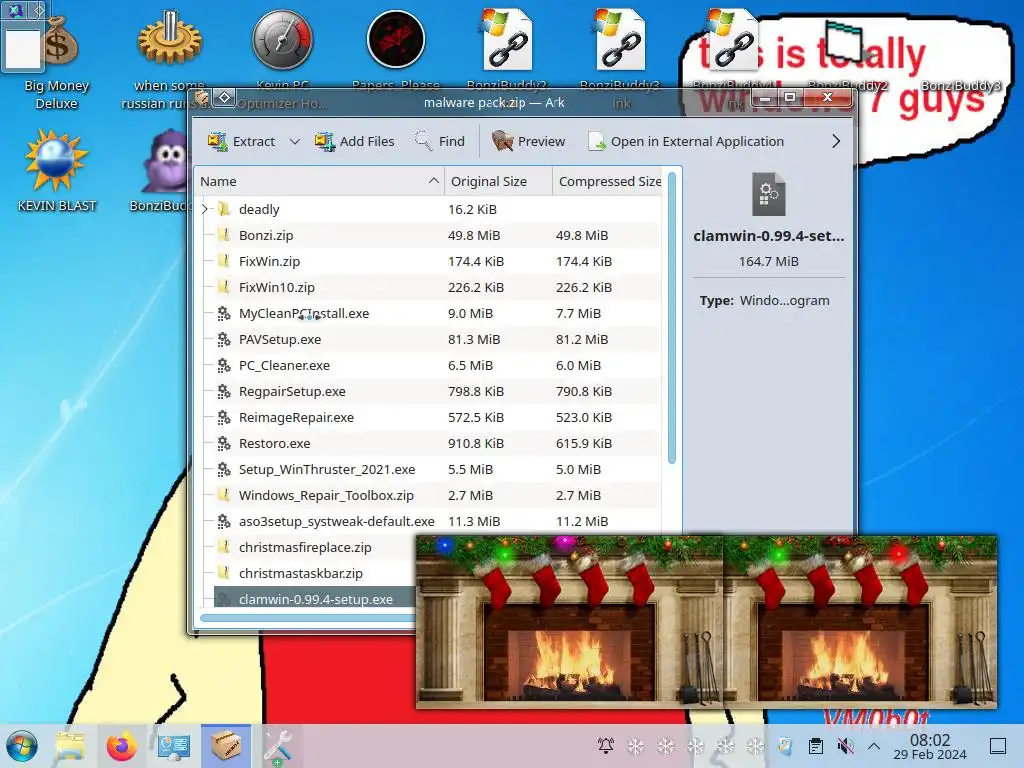Image resolution: width=1024 pixels, height=768 pixels.
Task: Select the deadly folder name
Action: (x=259, y=209)
